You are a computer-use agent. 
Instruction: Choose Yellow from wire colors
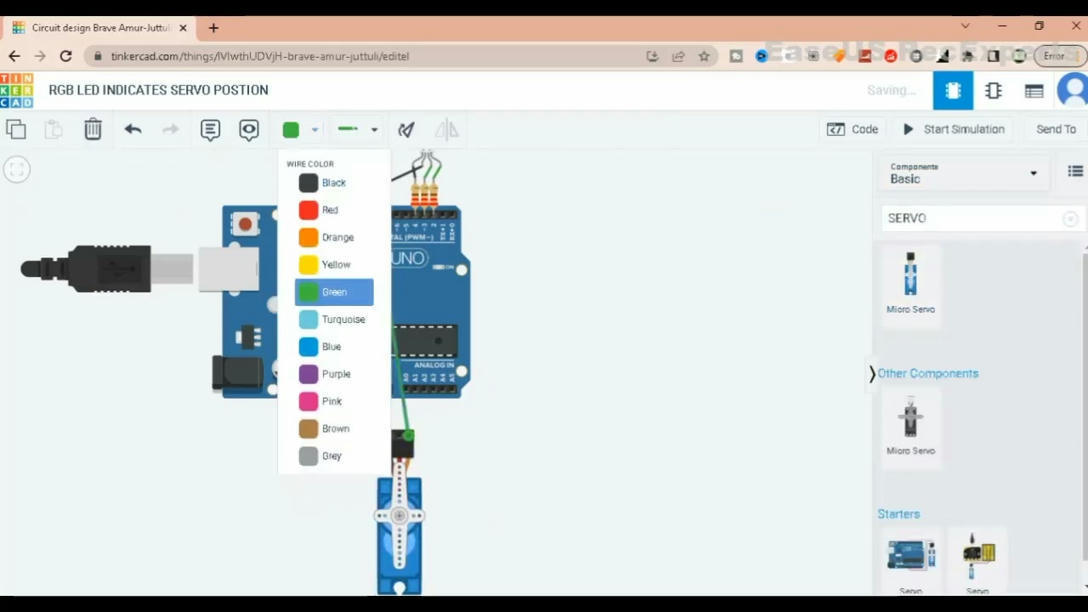334,264
